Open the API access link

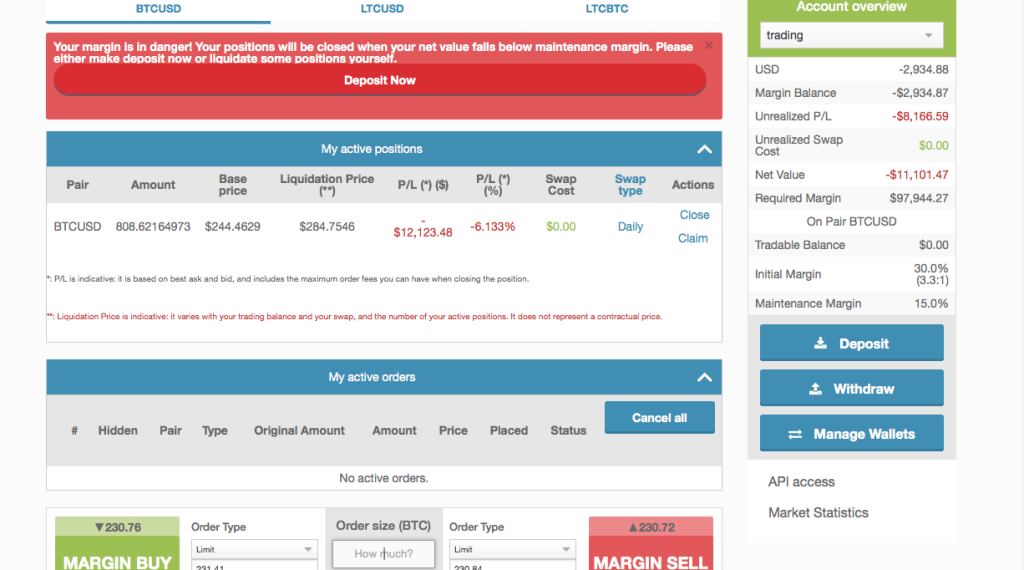[x=801, y=482]
